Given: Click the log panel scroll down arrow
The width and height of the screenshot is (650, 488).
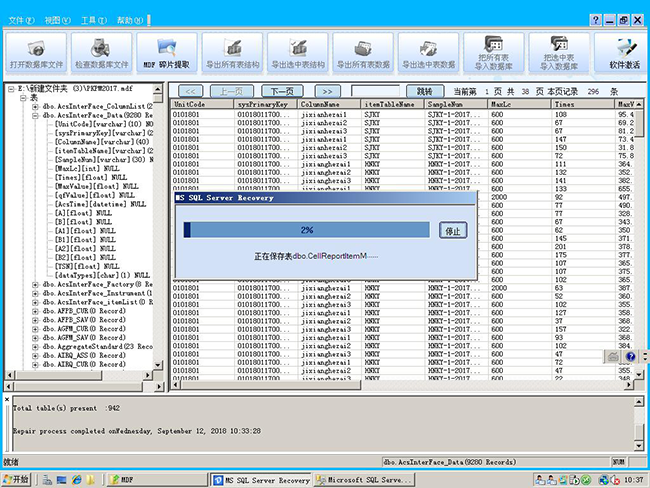Looking at the screenshot, I should pyautogui.click(x=639, y=446).
